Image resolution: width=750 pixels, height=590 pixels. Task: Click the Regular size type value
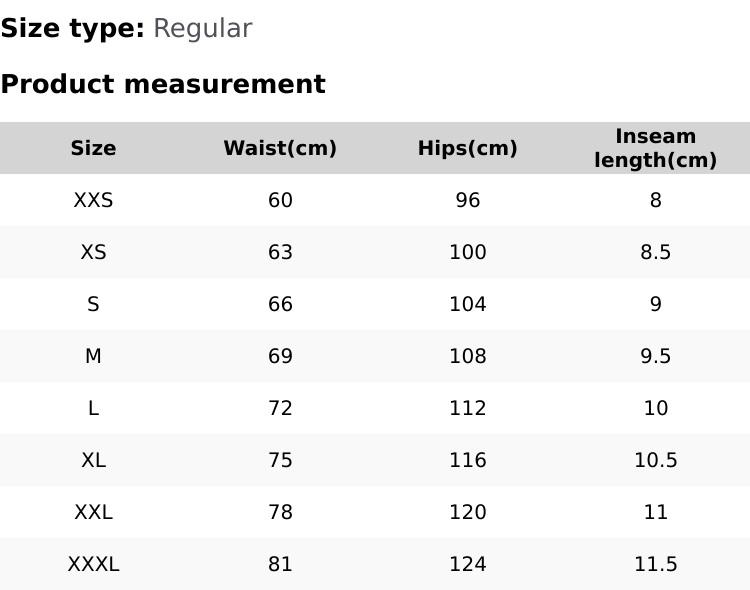202,28
